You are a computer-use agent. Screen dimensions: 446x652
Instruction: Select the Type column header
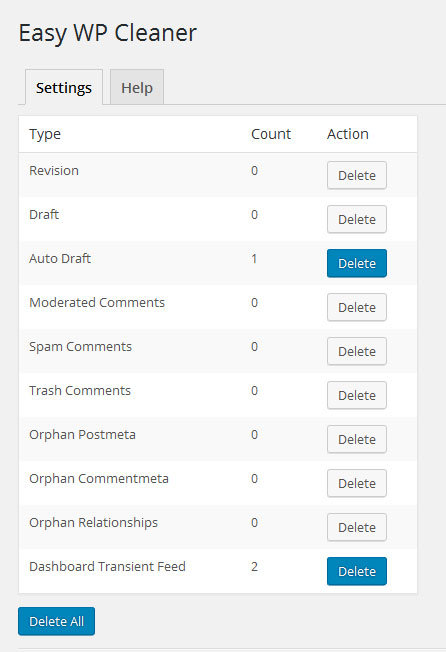tap(45, 134)
